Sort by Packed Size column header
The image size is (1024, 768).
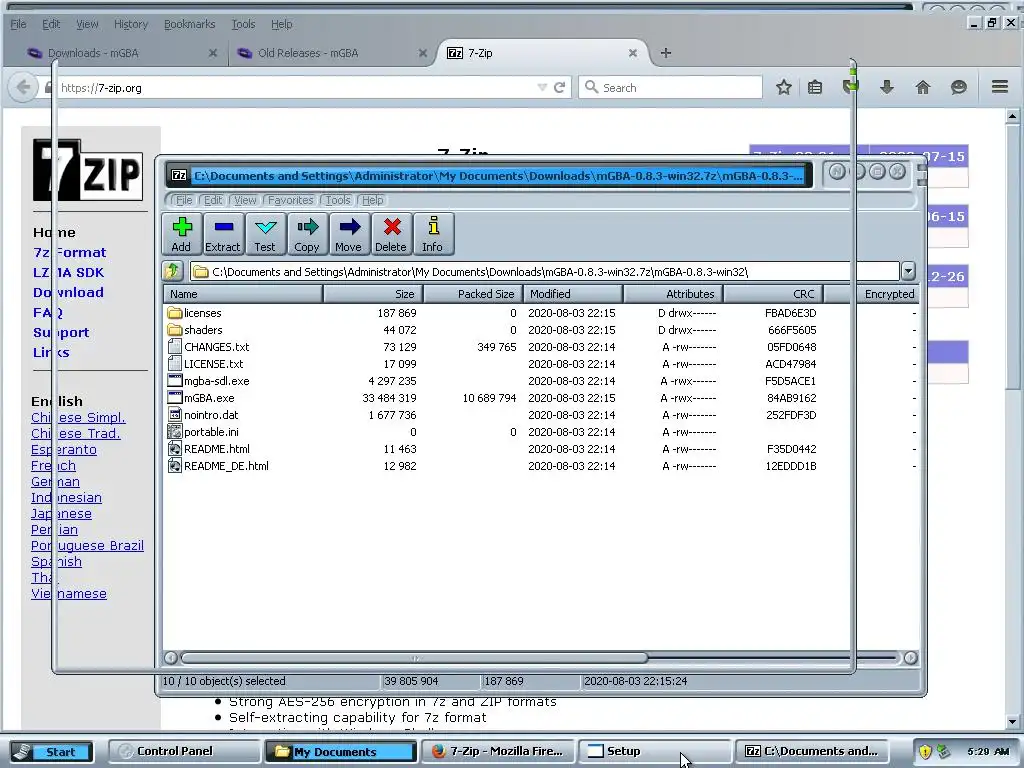click(x=473, y=294)
